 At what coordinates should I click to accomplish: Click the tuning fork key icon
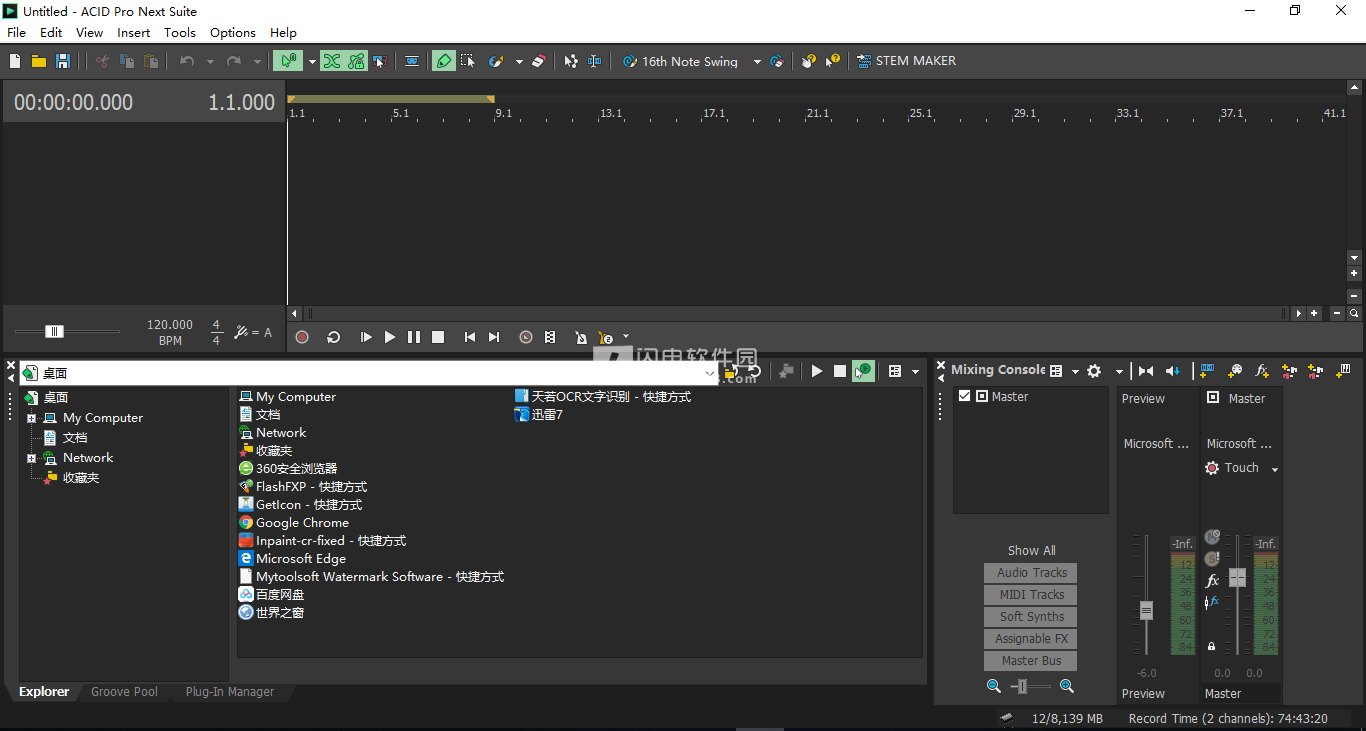(x=241, y=332)
